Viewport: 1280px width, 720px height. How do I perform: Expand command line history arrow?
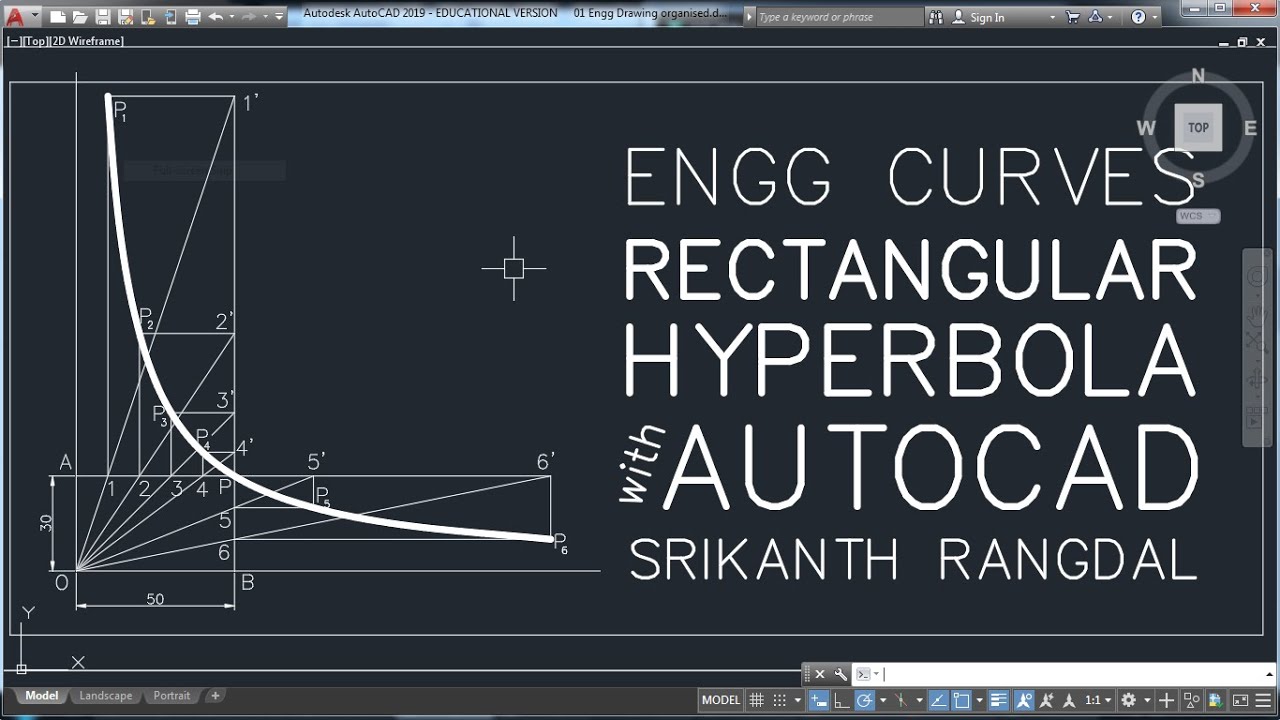pyautogui.click(x=1269, y=674)
